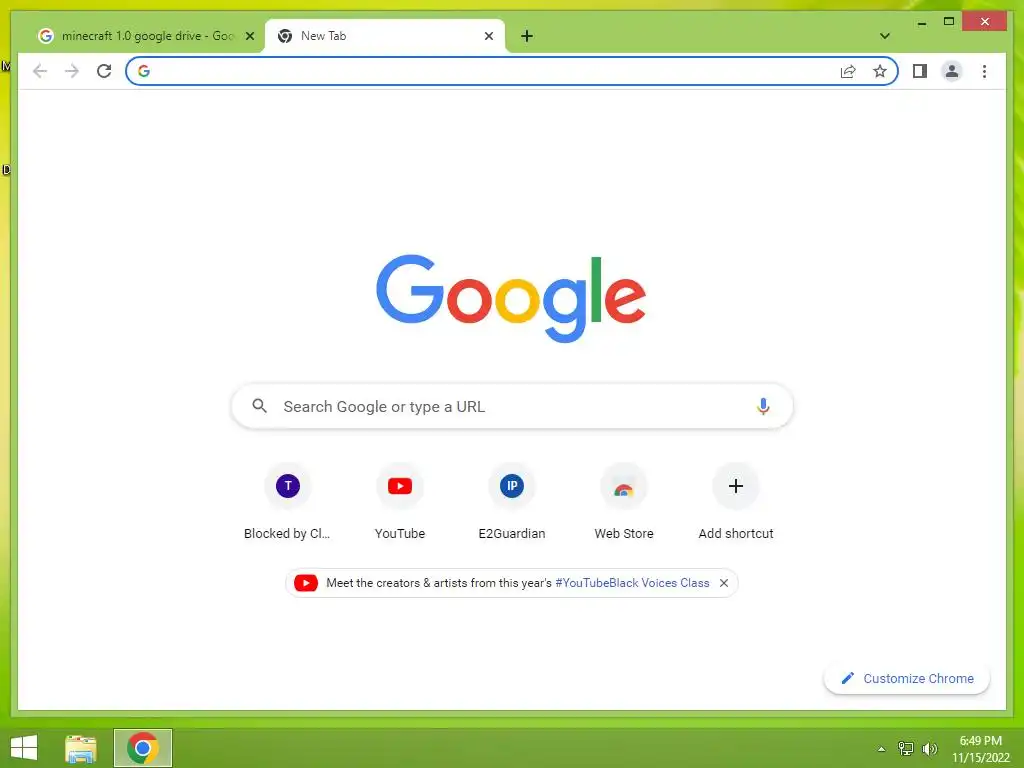The image size is (1024, 768).
Task: Open File Explorer from the taskbar
Action: click(80, 748)
